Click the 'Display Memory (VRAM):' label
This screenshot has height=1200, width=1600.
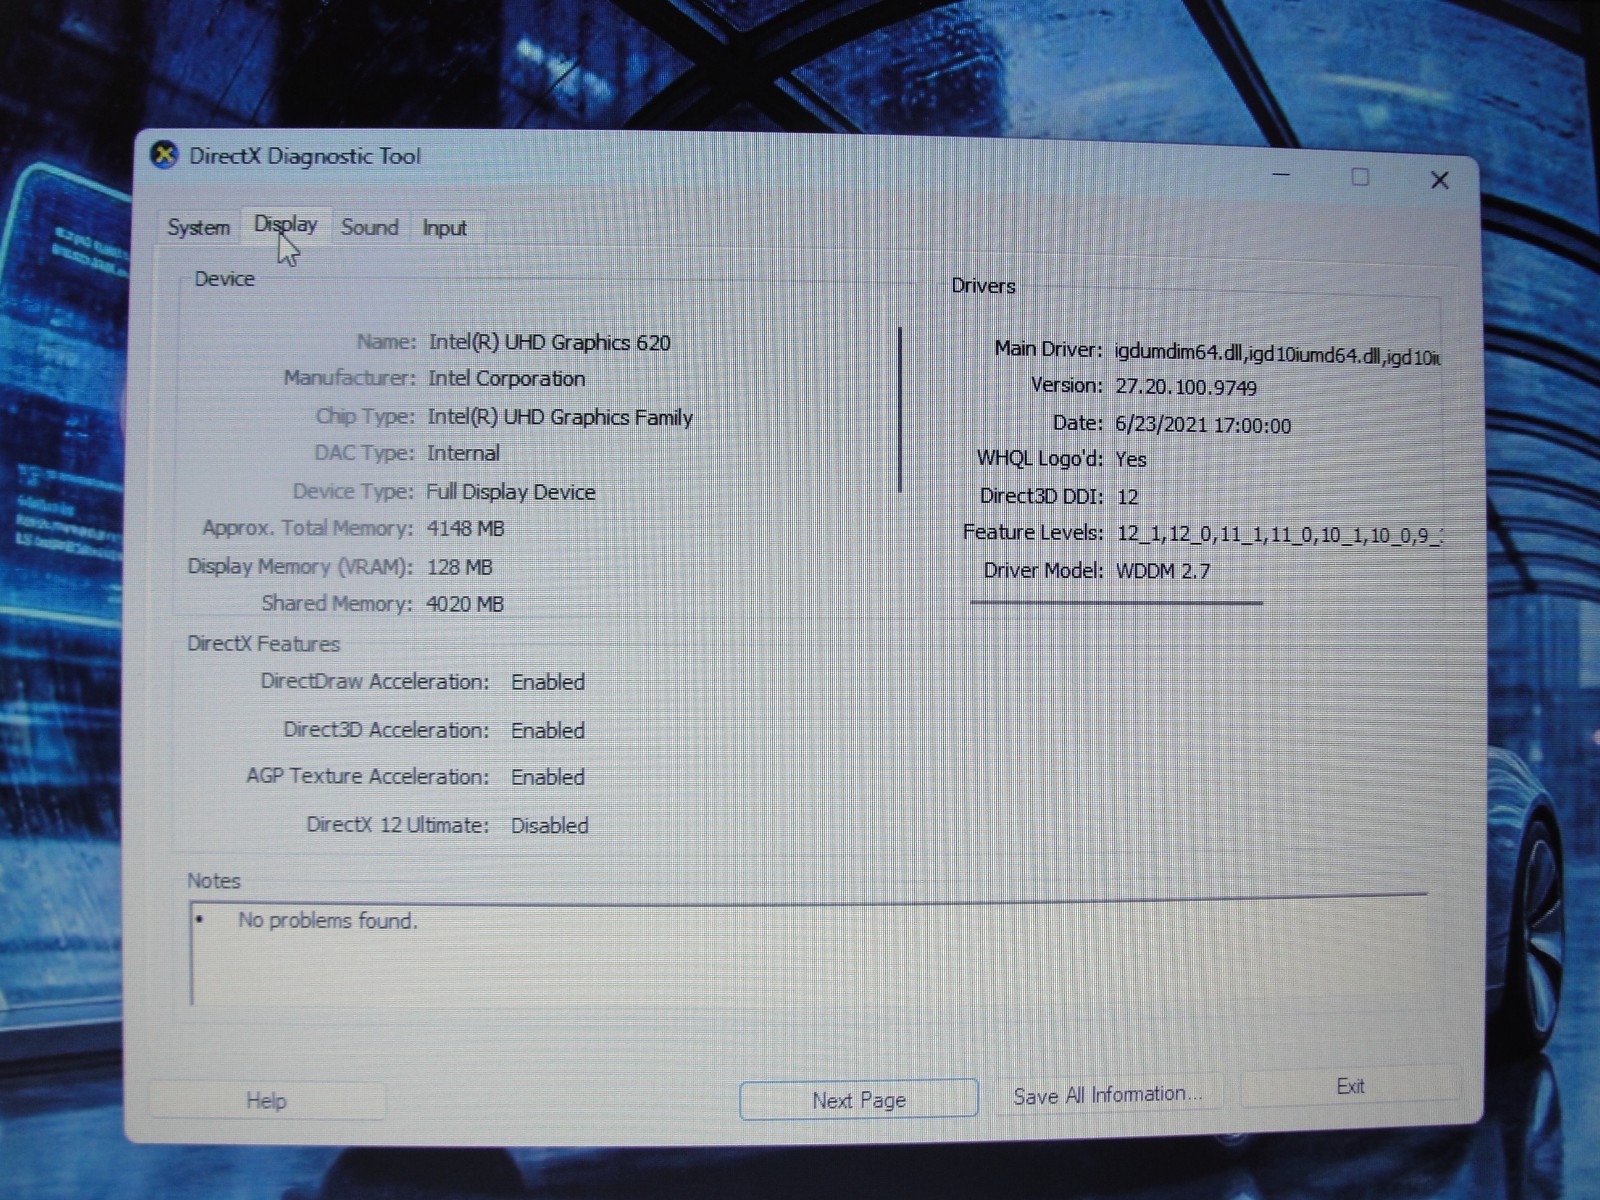[x=300, y=567]
